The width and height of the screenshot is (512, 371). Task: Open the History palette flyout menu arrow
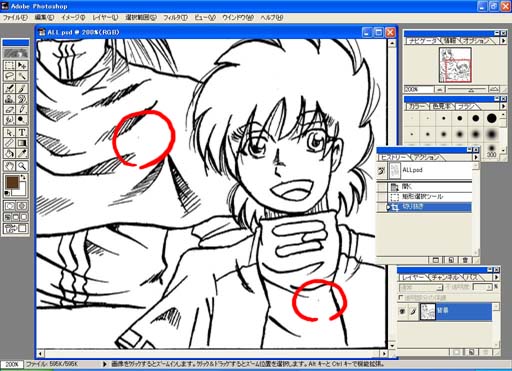click(x=476, y=157)
